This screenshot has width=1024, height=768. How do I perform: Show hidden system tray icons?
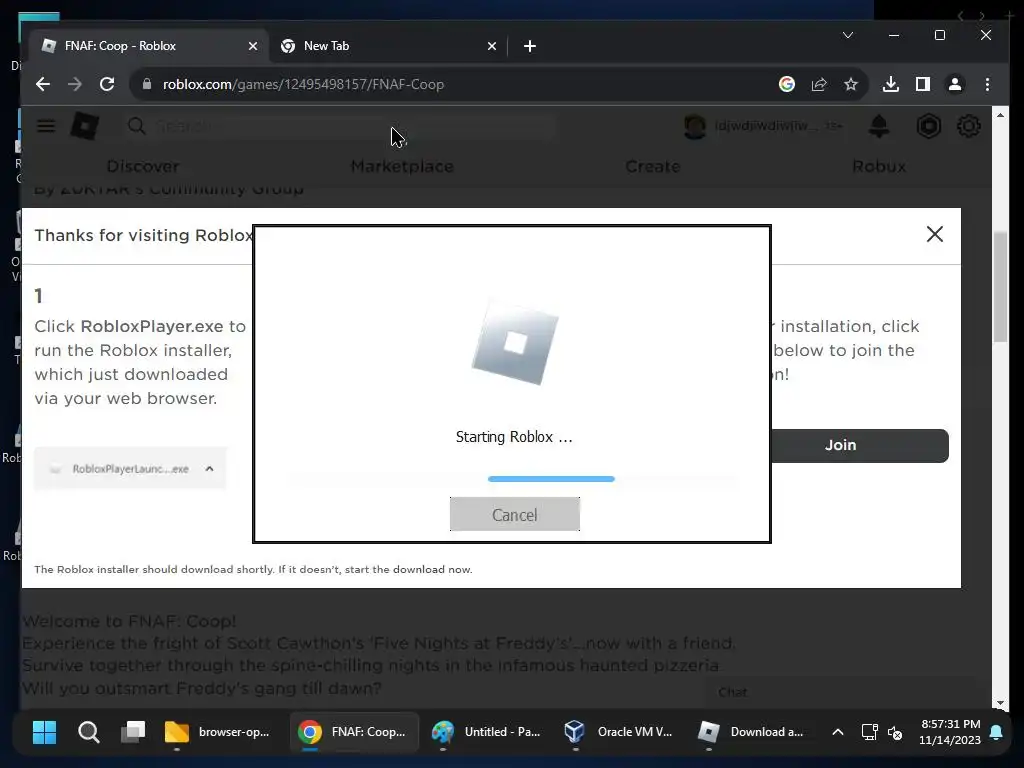pos(838,732)
